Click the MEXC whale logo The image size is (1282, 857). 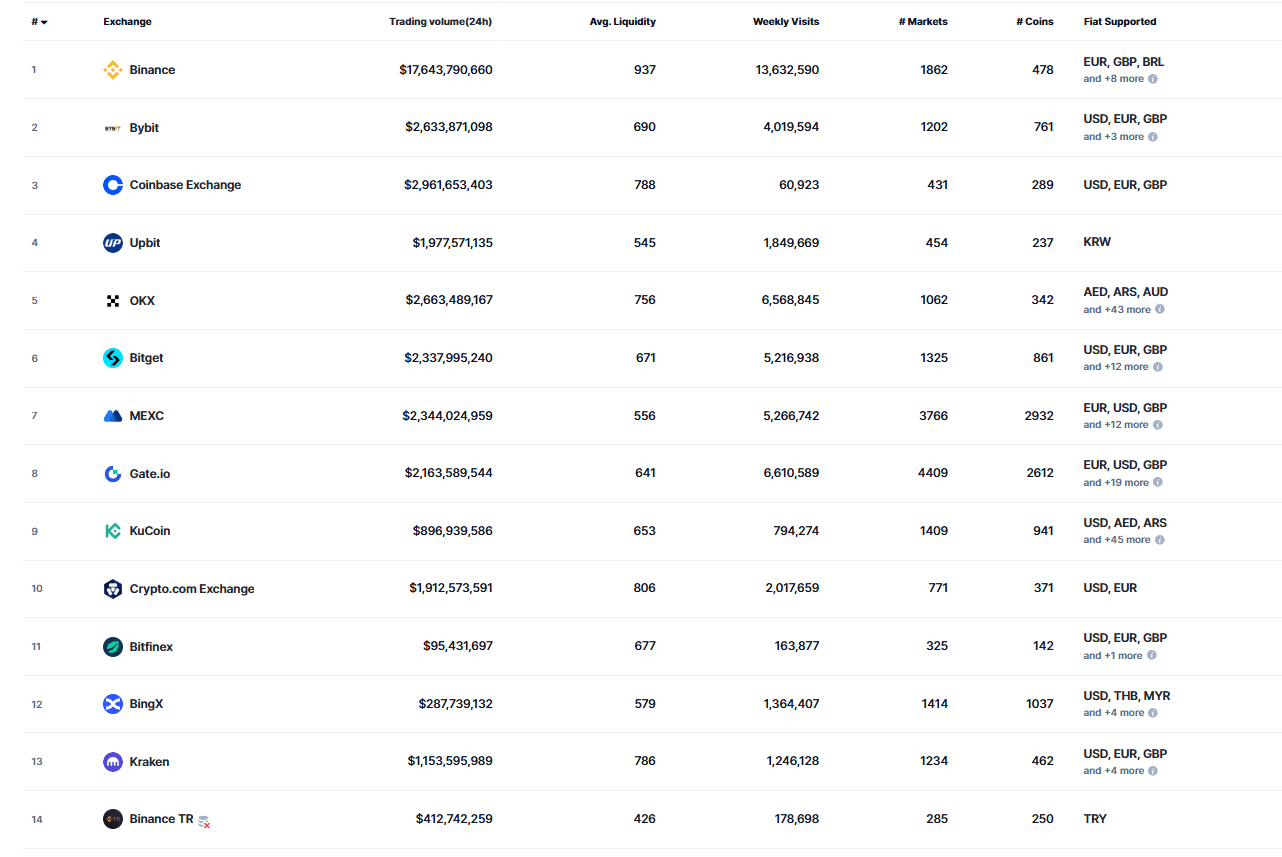pos(112,415)
